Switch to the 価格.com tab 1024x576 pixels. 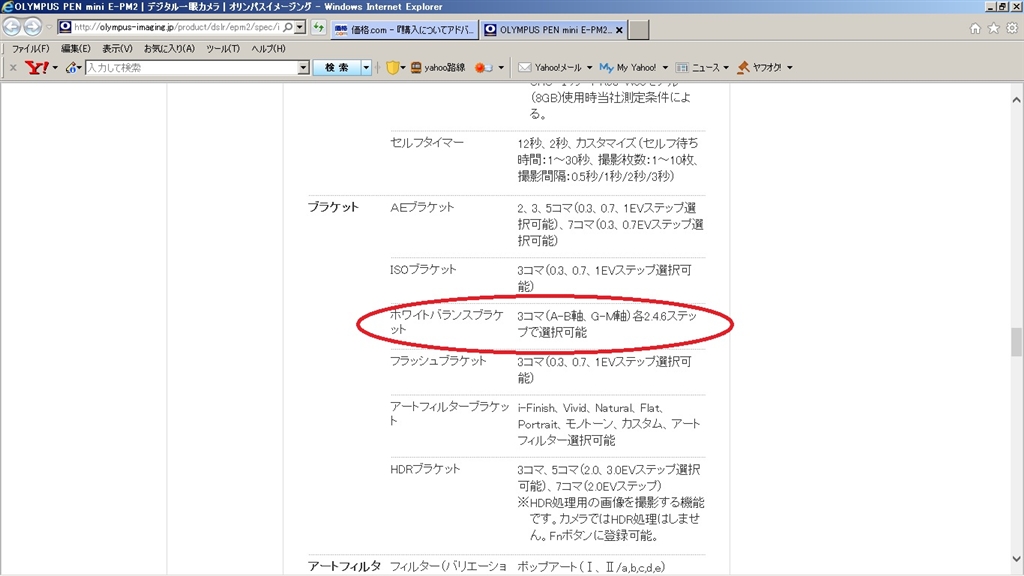tap(404, 30)
